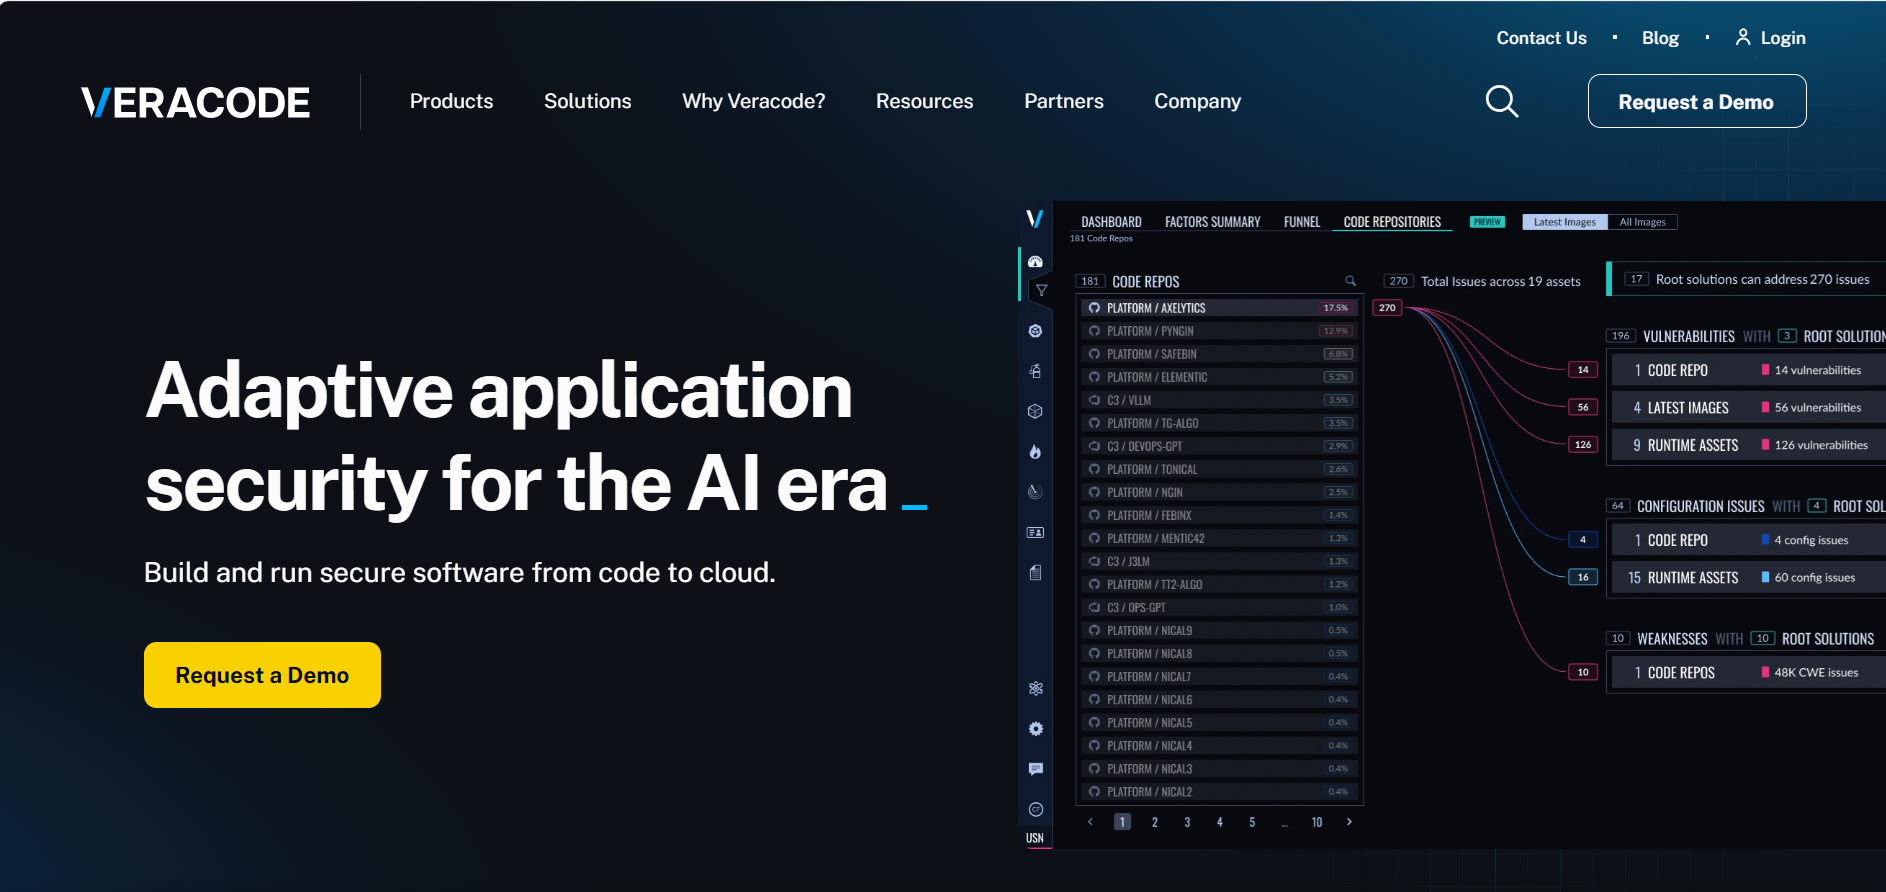Open the chat message sidebar icon
The height and width of the screenshot is (892, 1886).
click(x=1035, y=769)
